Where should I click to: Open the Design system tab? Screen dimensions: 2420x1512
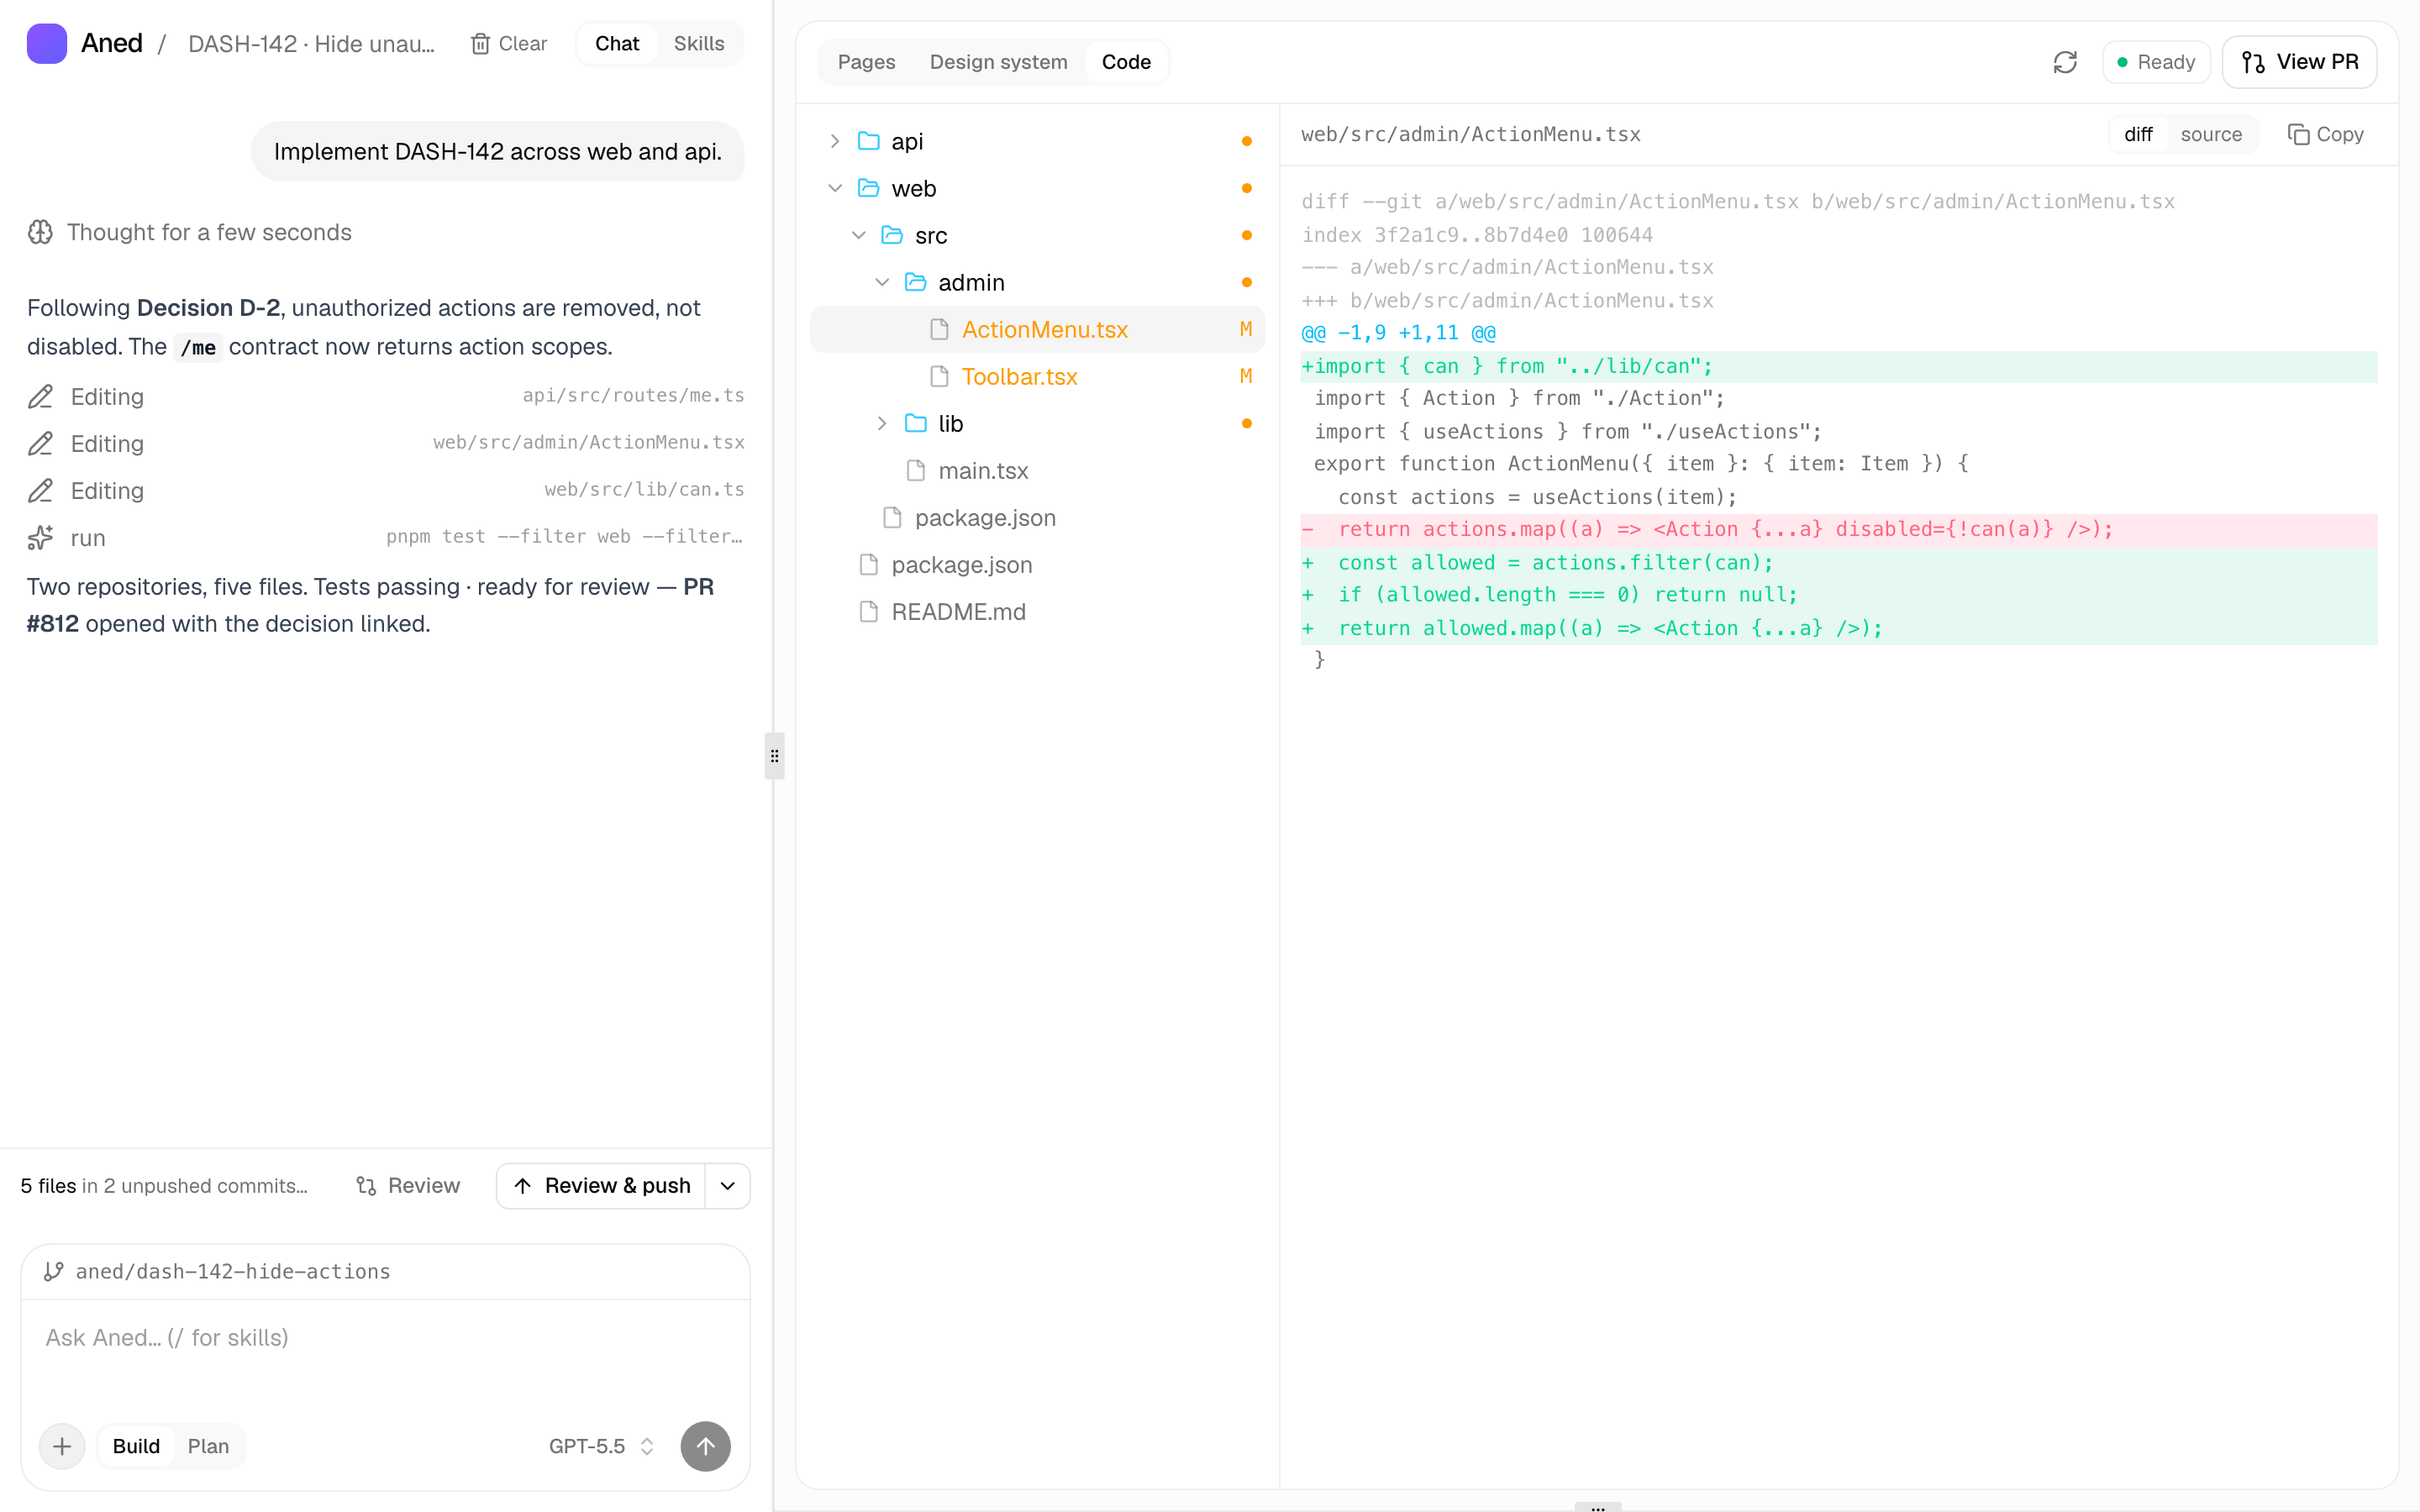998,62
